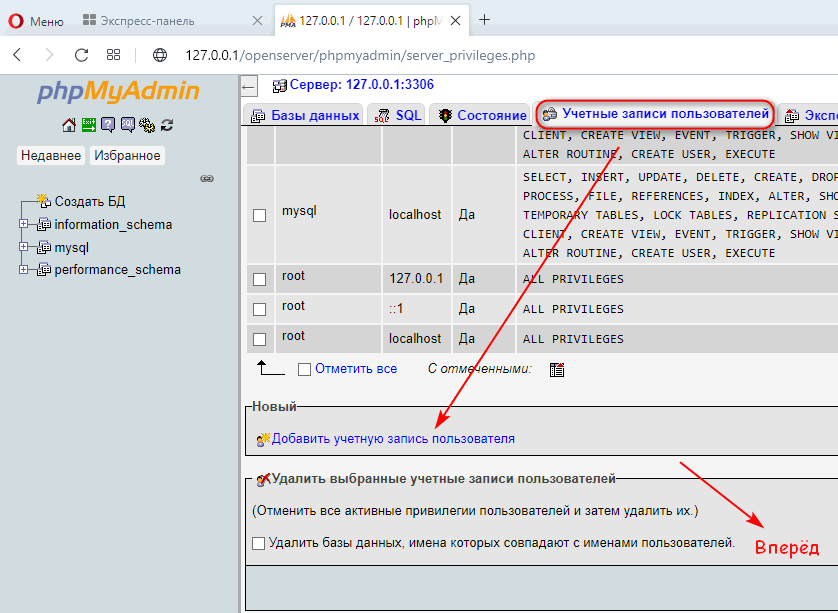Click the 127.0.0.1 host cell in the root row
Viewport: 838px width, 613px height.
pos(416,279)
